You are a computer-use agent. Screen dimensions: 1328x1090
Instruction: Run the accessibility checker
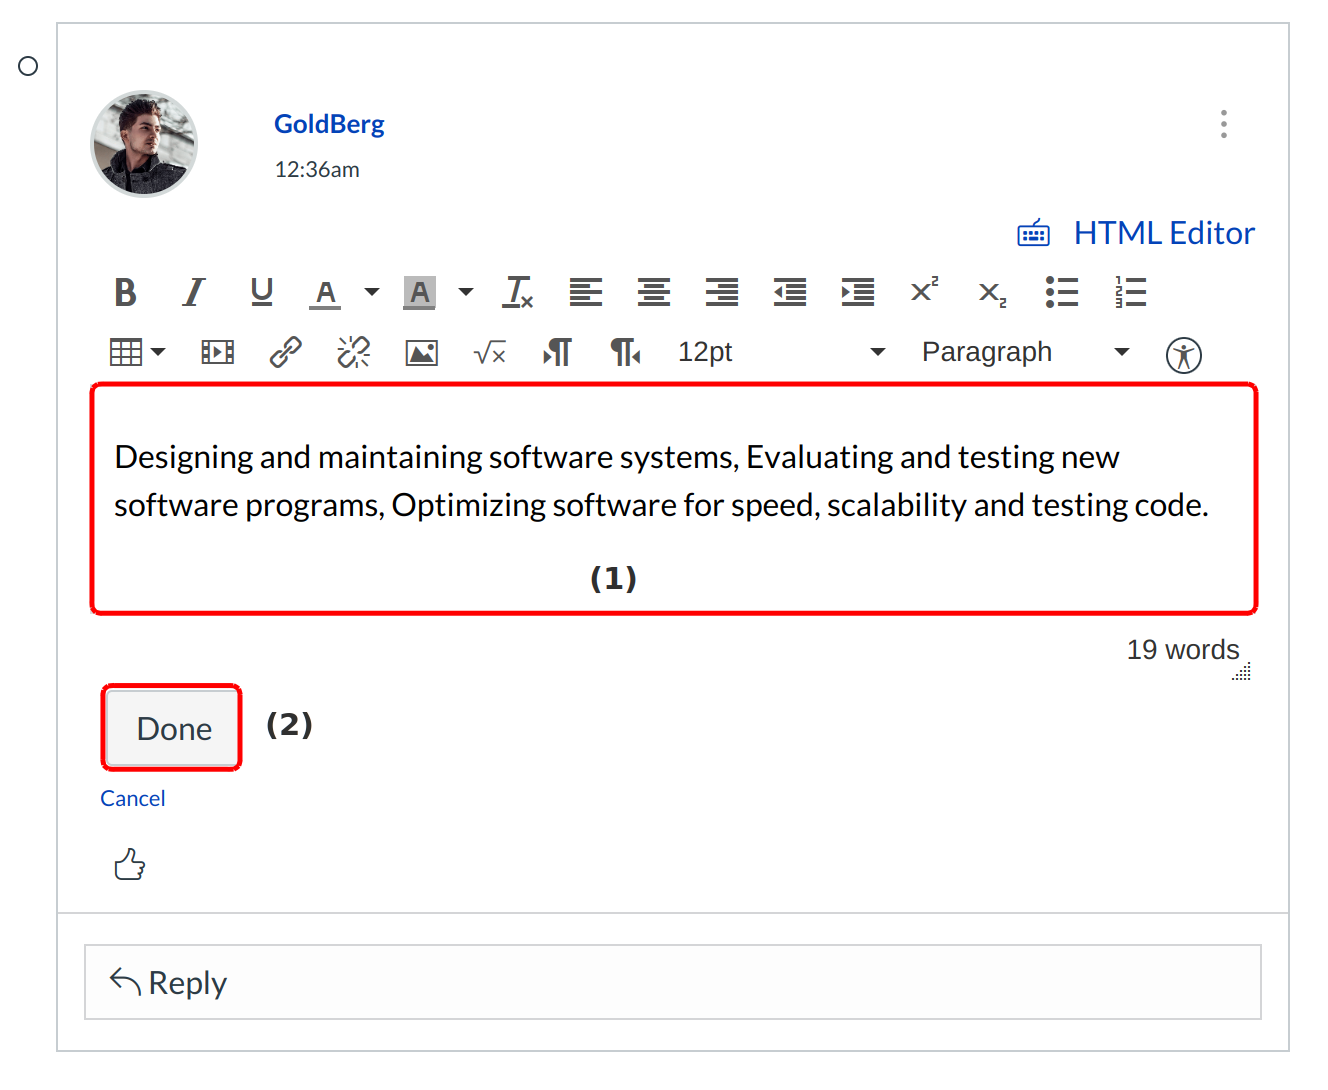click(1183, 355)
